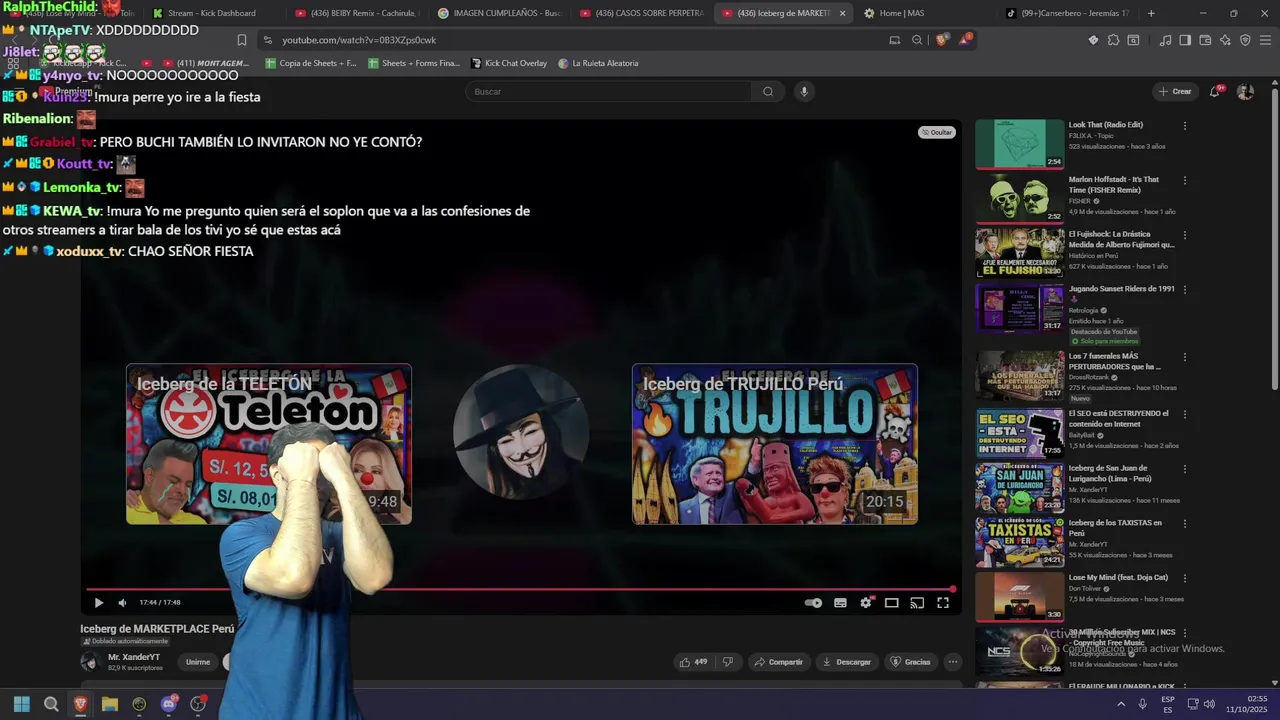Screen dimensions: 1280x720
Task: Toggle the autoplay switch in player
Action: tap(814, 603)
